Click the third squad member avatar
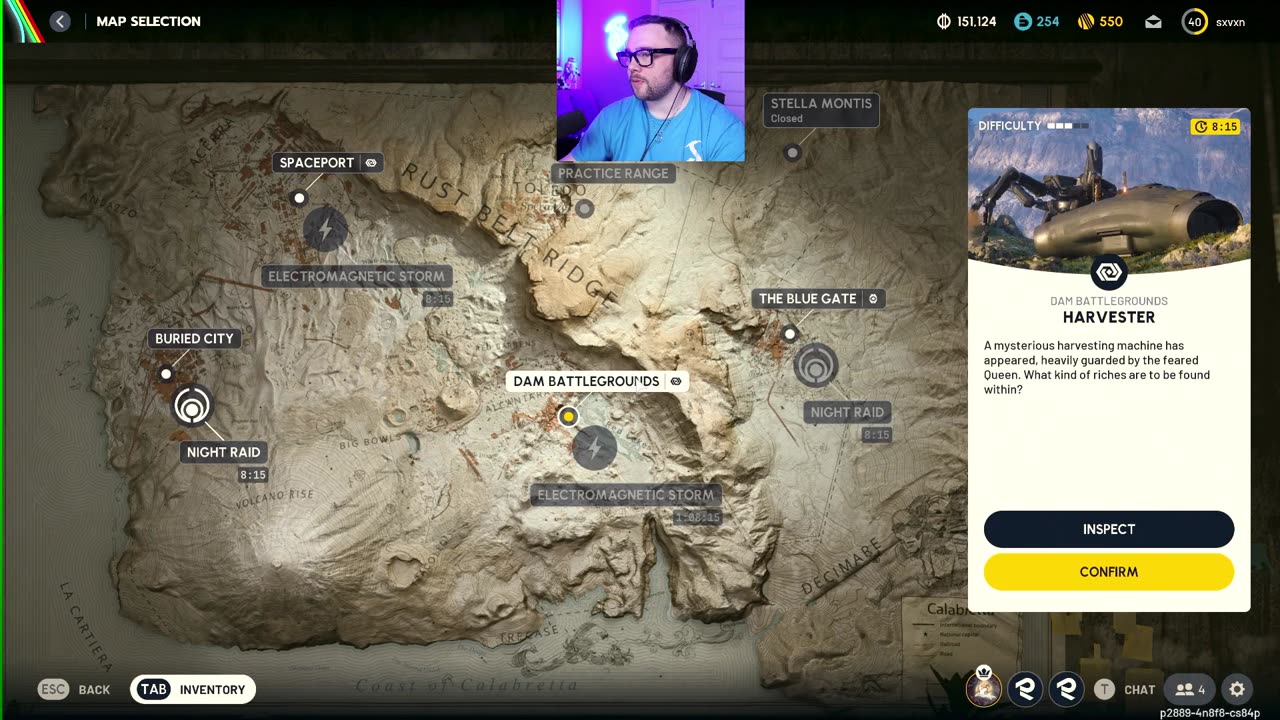 tap(1067, 688)
